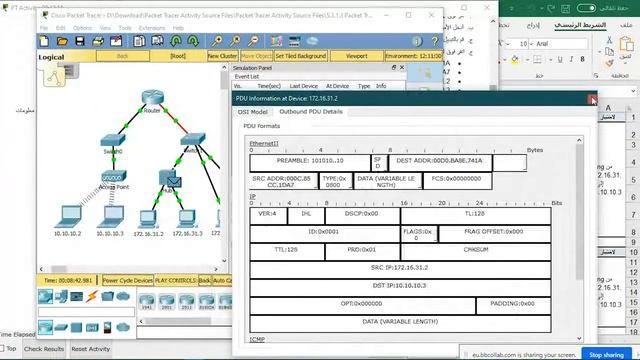
Task: Select Security subcategory icon
Action: coord(107,327)
